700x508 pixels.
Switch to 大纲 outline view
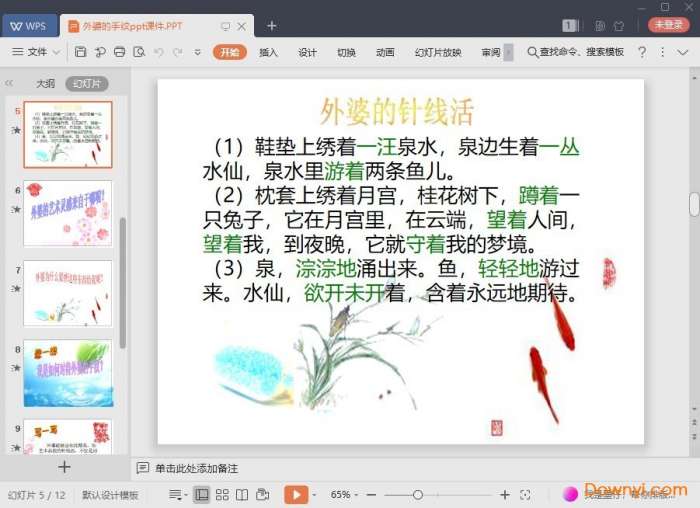pos(45,83)
